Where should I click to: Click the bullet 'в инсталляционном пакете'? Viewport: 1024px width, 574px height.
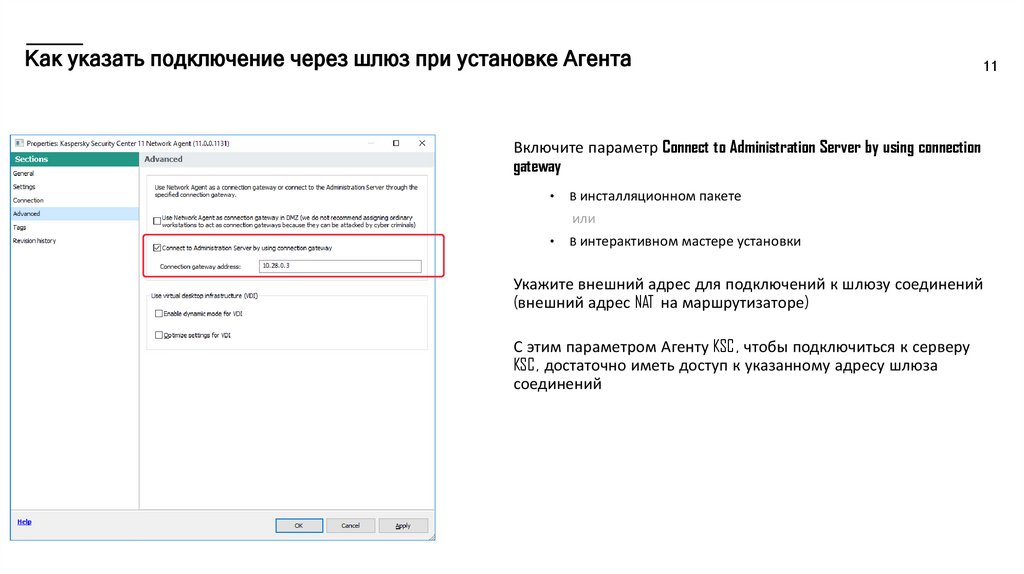click(655, 196)
